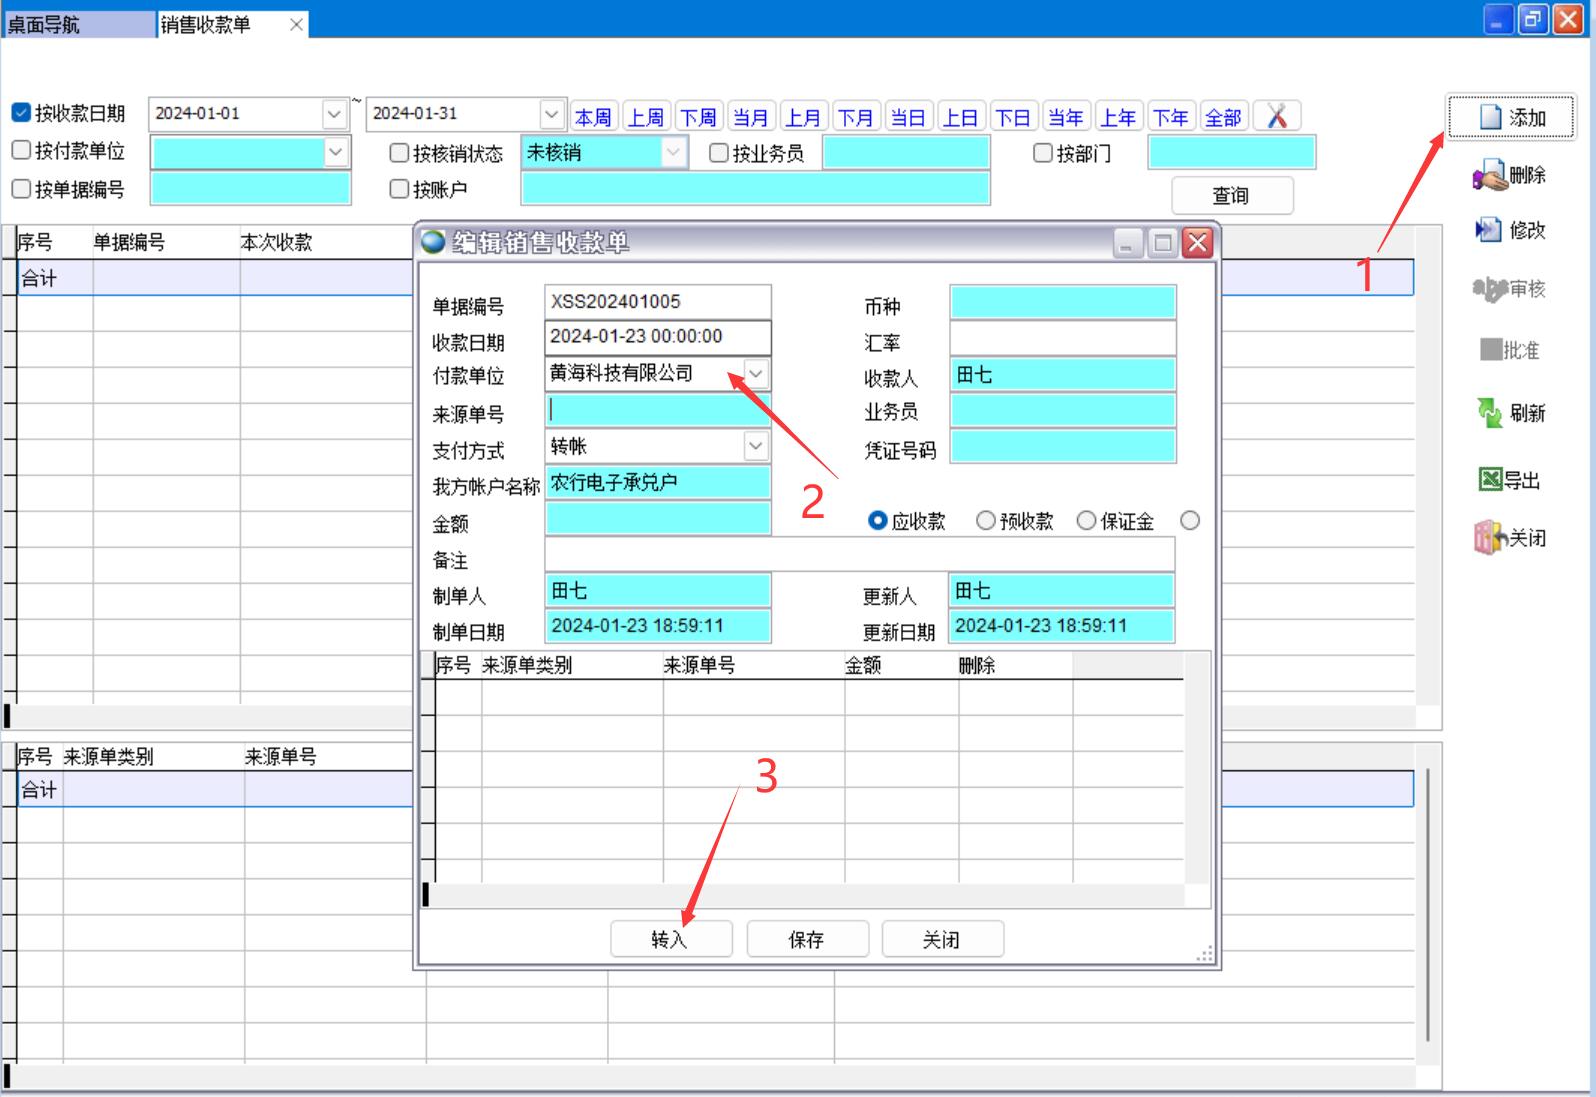Switch to the 桌面导航 tab
The height and width of the screenshot is (1097, 1596).
coord(78,25)
